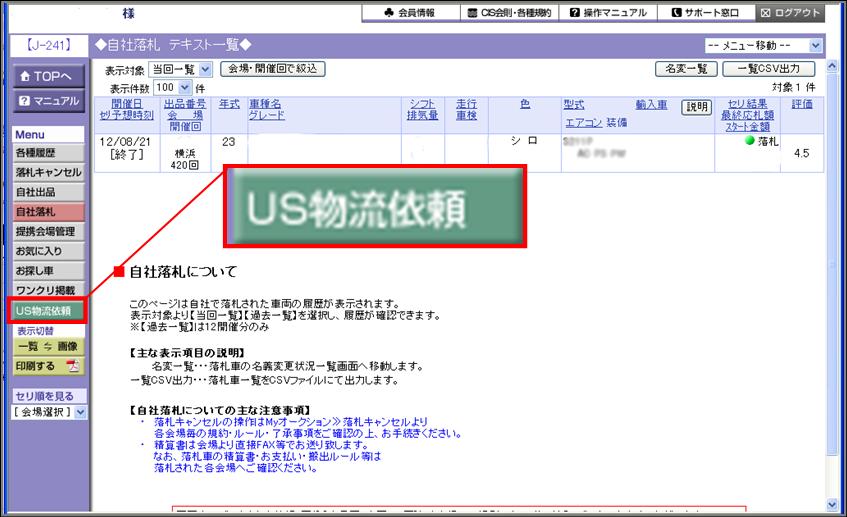The height and width of the screenshot is (517, 847).
Task: Click 印刷する with the PDF icon
Action: [49, 365]
